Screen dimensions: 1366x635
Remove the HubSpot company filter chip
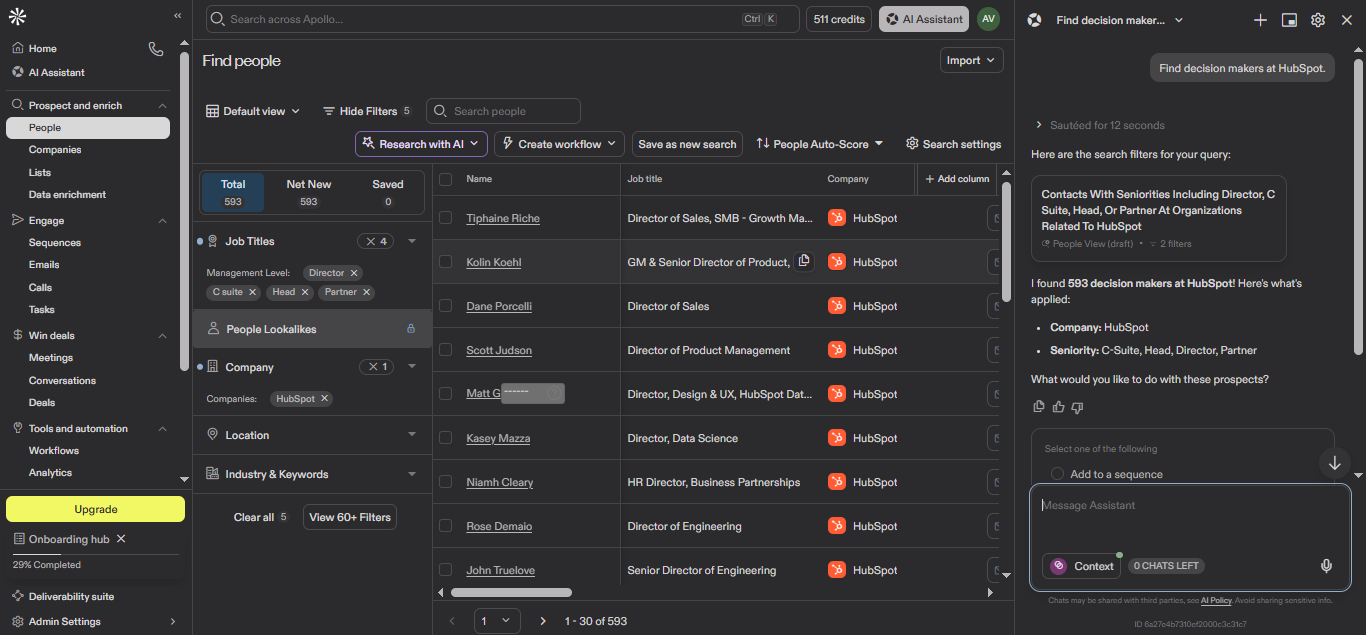click(x=325, y=398)
